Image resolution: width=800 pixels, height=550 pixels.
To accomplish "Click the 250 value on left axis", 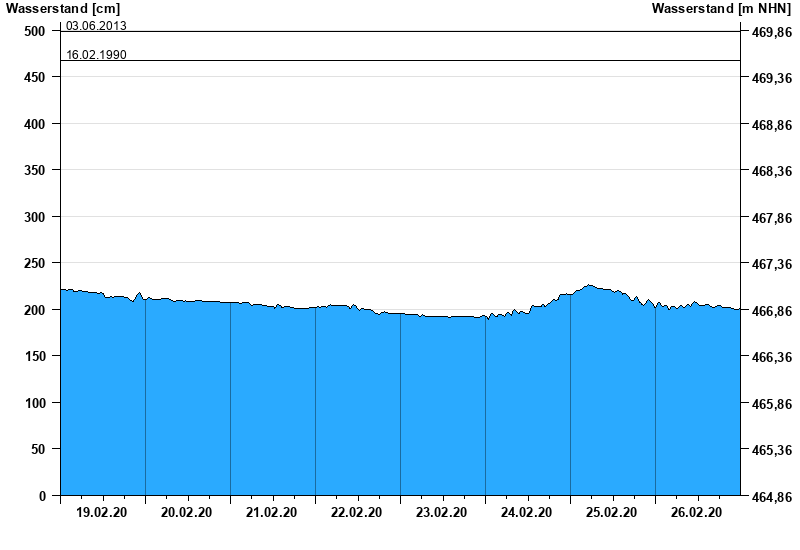I will click(x=35, y=263).
